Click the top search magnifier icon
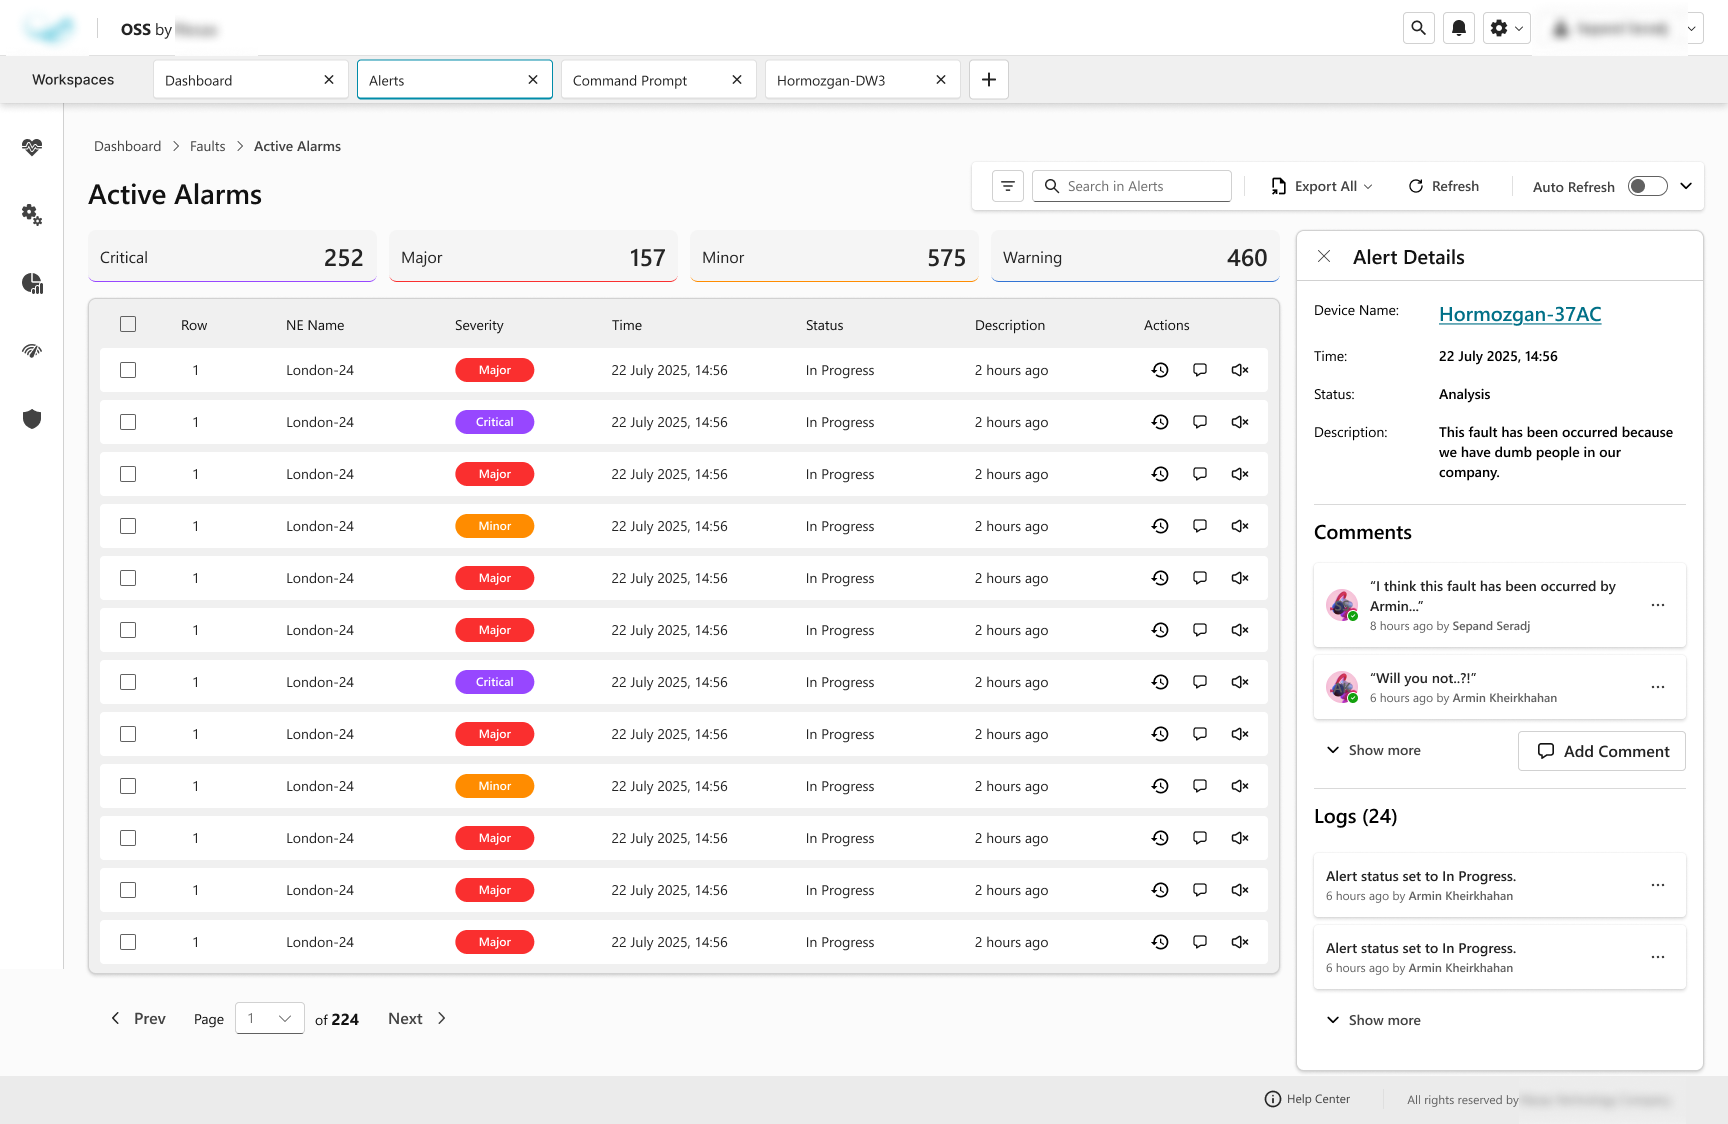The image size is (1728, 1124). click(1418, 29)
